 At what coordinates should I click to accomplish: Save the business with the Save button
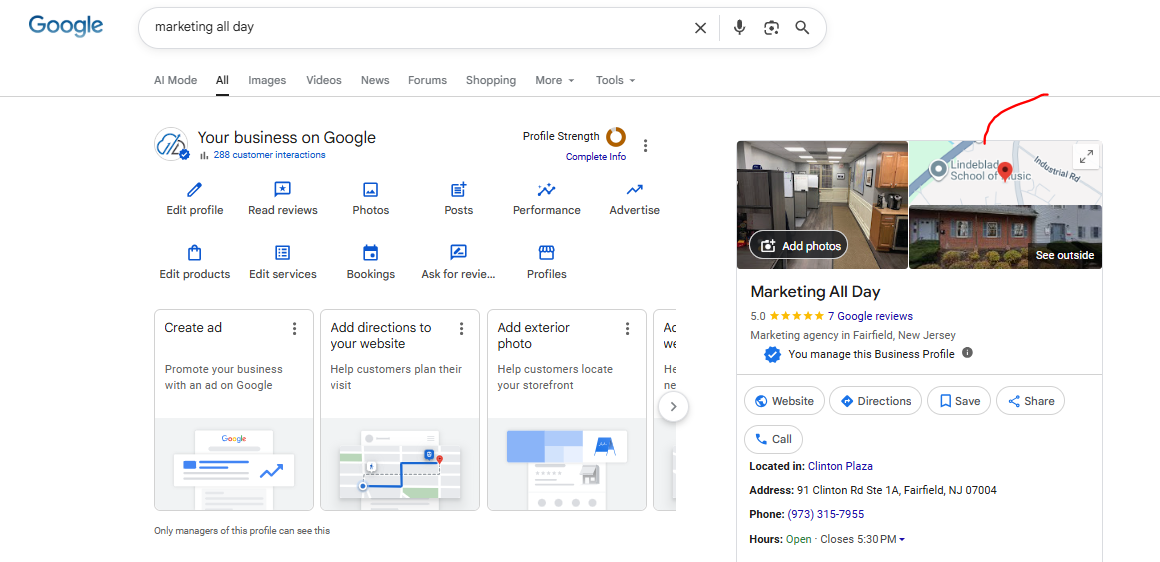[959, 401]
